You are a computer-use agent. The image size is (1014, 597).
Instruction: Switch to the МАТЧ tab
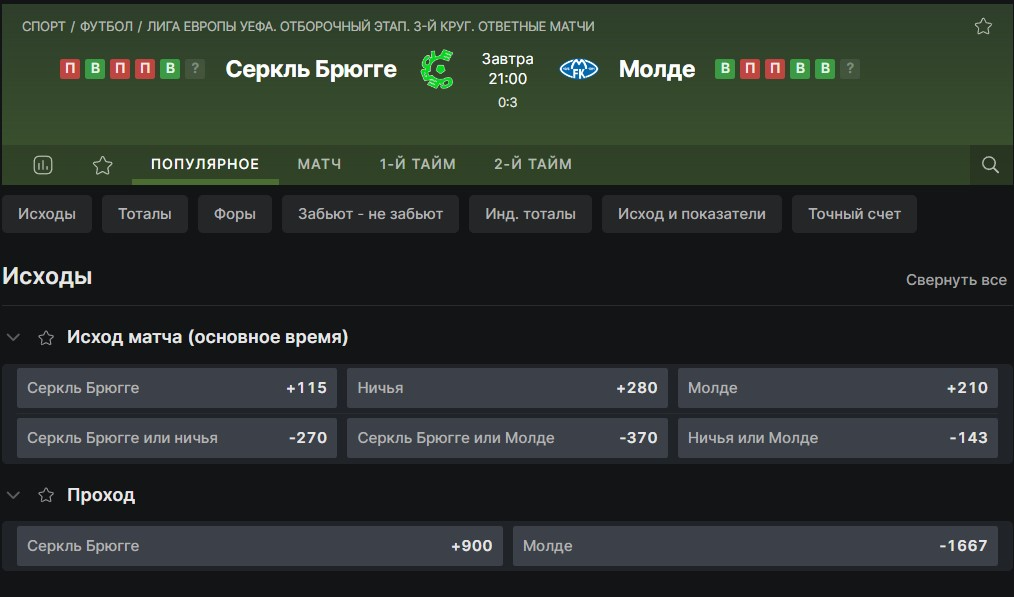tap(319, 164)
